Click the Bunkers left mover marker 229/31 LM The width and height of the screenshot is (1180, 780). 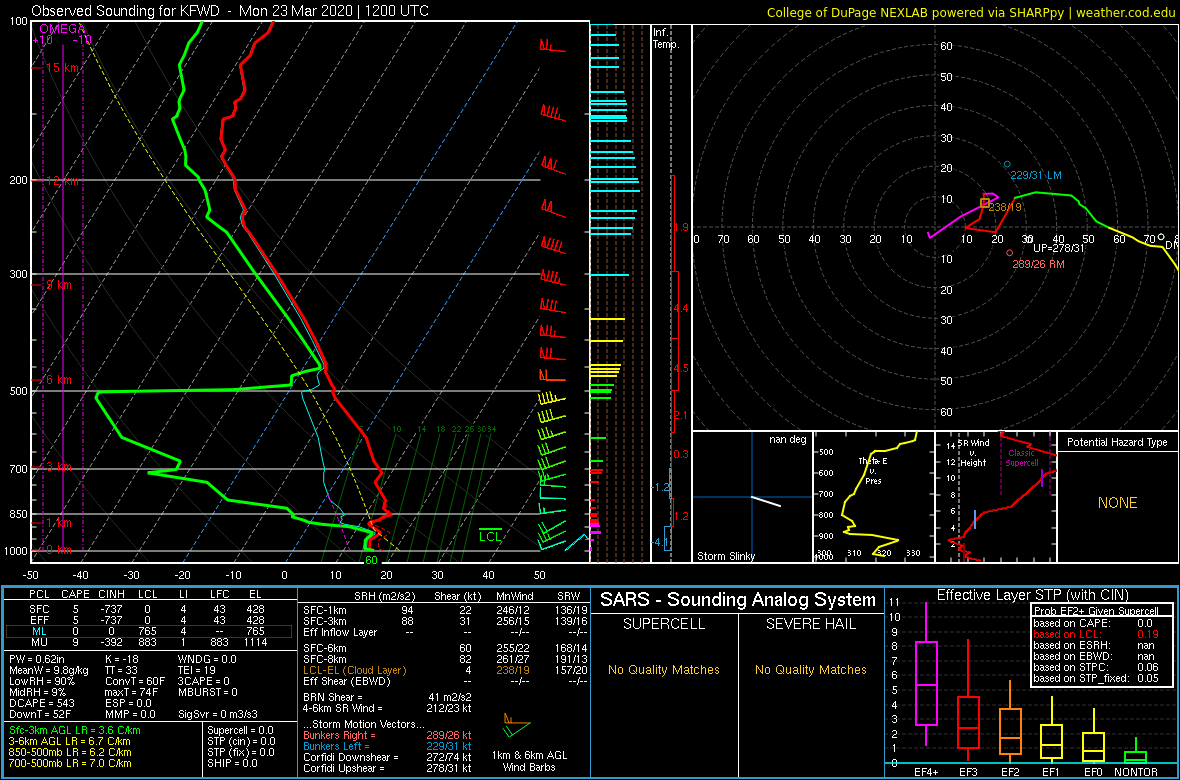1008,164
